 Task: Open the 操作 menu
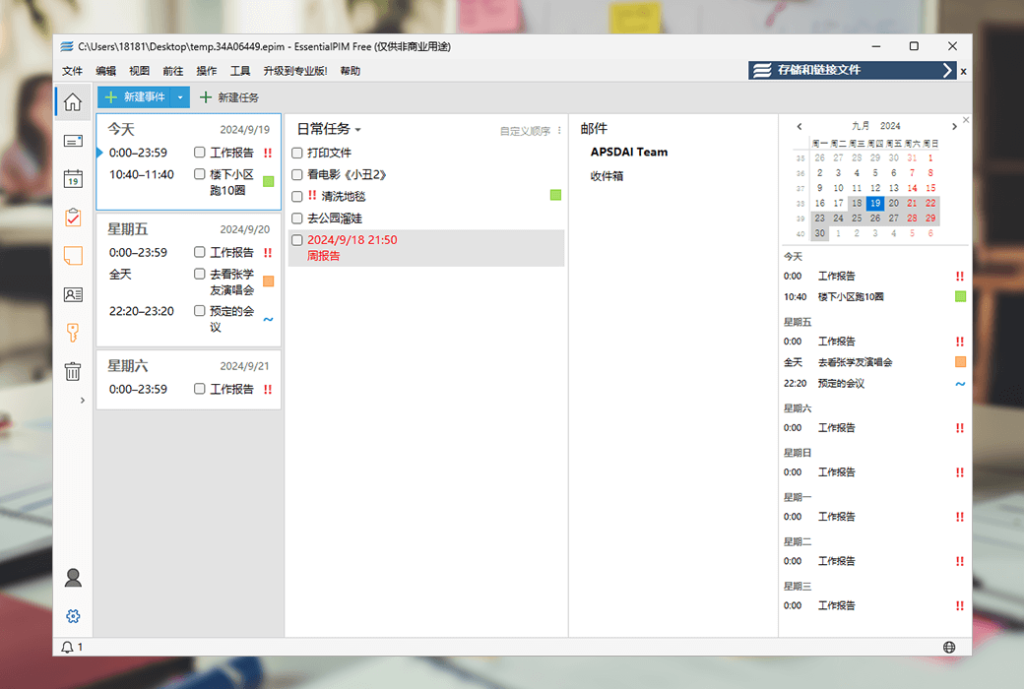coord(206,71)
